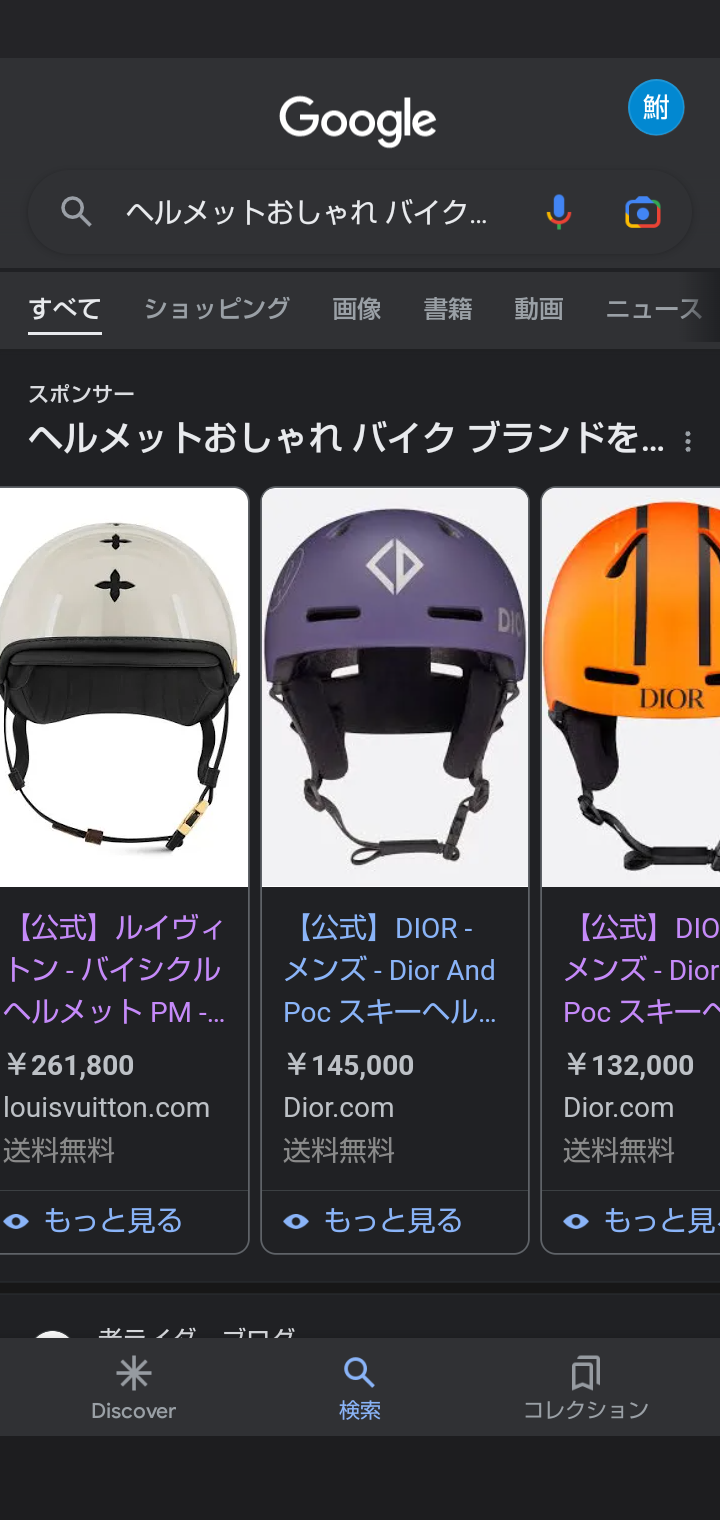Tap the Google logo
Viewport: 720px width, 1520px height.
pyautogui.click(x=358, y=121)
